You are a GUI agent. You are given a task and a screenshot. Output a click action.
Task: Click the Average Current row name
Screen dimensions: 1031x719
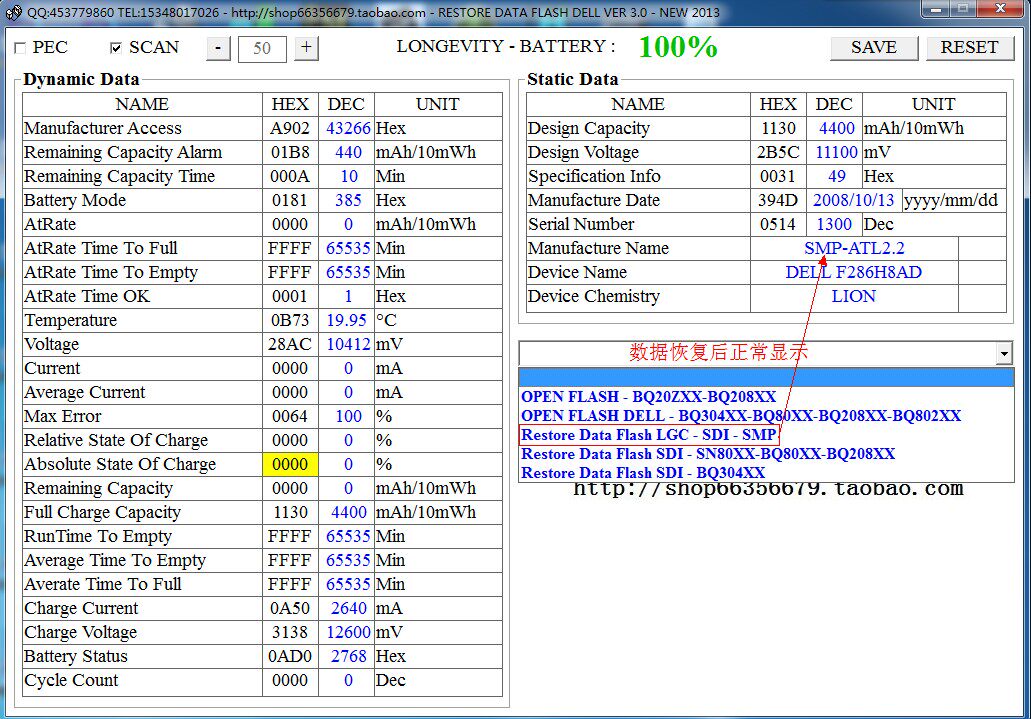[x=85, y=393]
